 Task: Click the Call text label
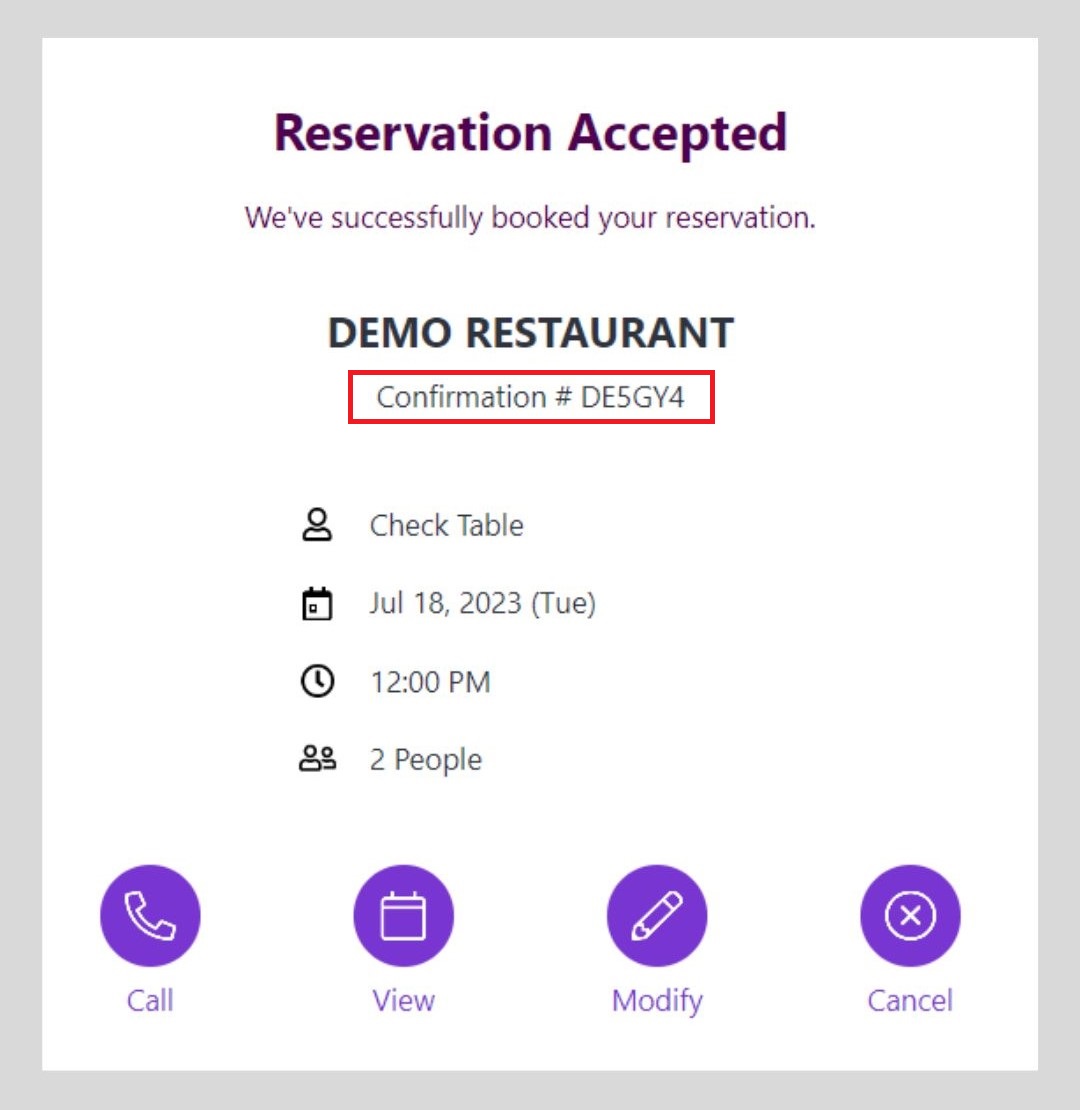(x=150, y=1000)
